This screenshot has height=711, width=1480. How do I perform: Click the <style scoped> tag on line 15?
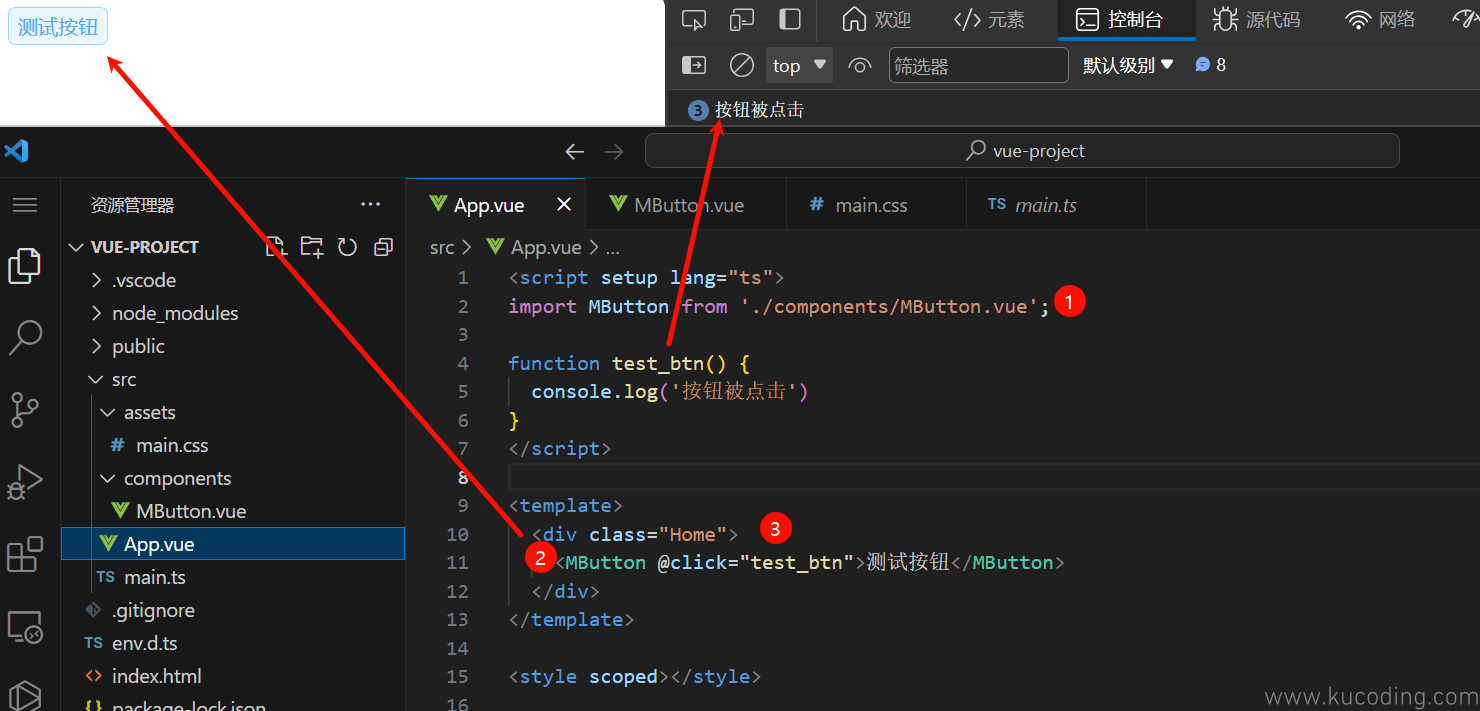click(590, 676)
